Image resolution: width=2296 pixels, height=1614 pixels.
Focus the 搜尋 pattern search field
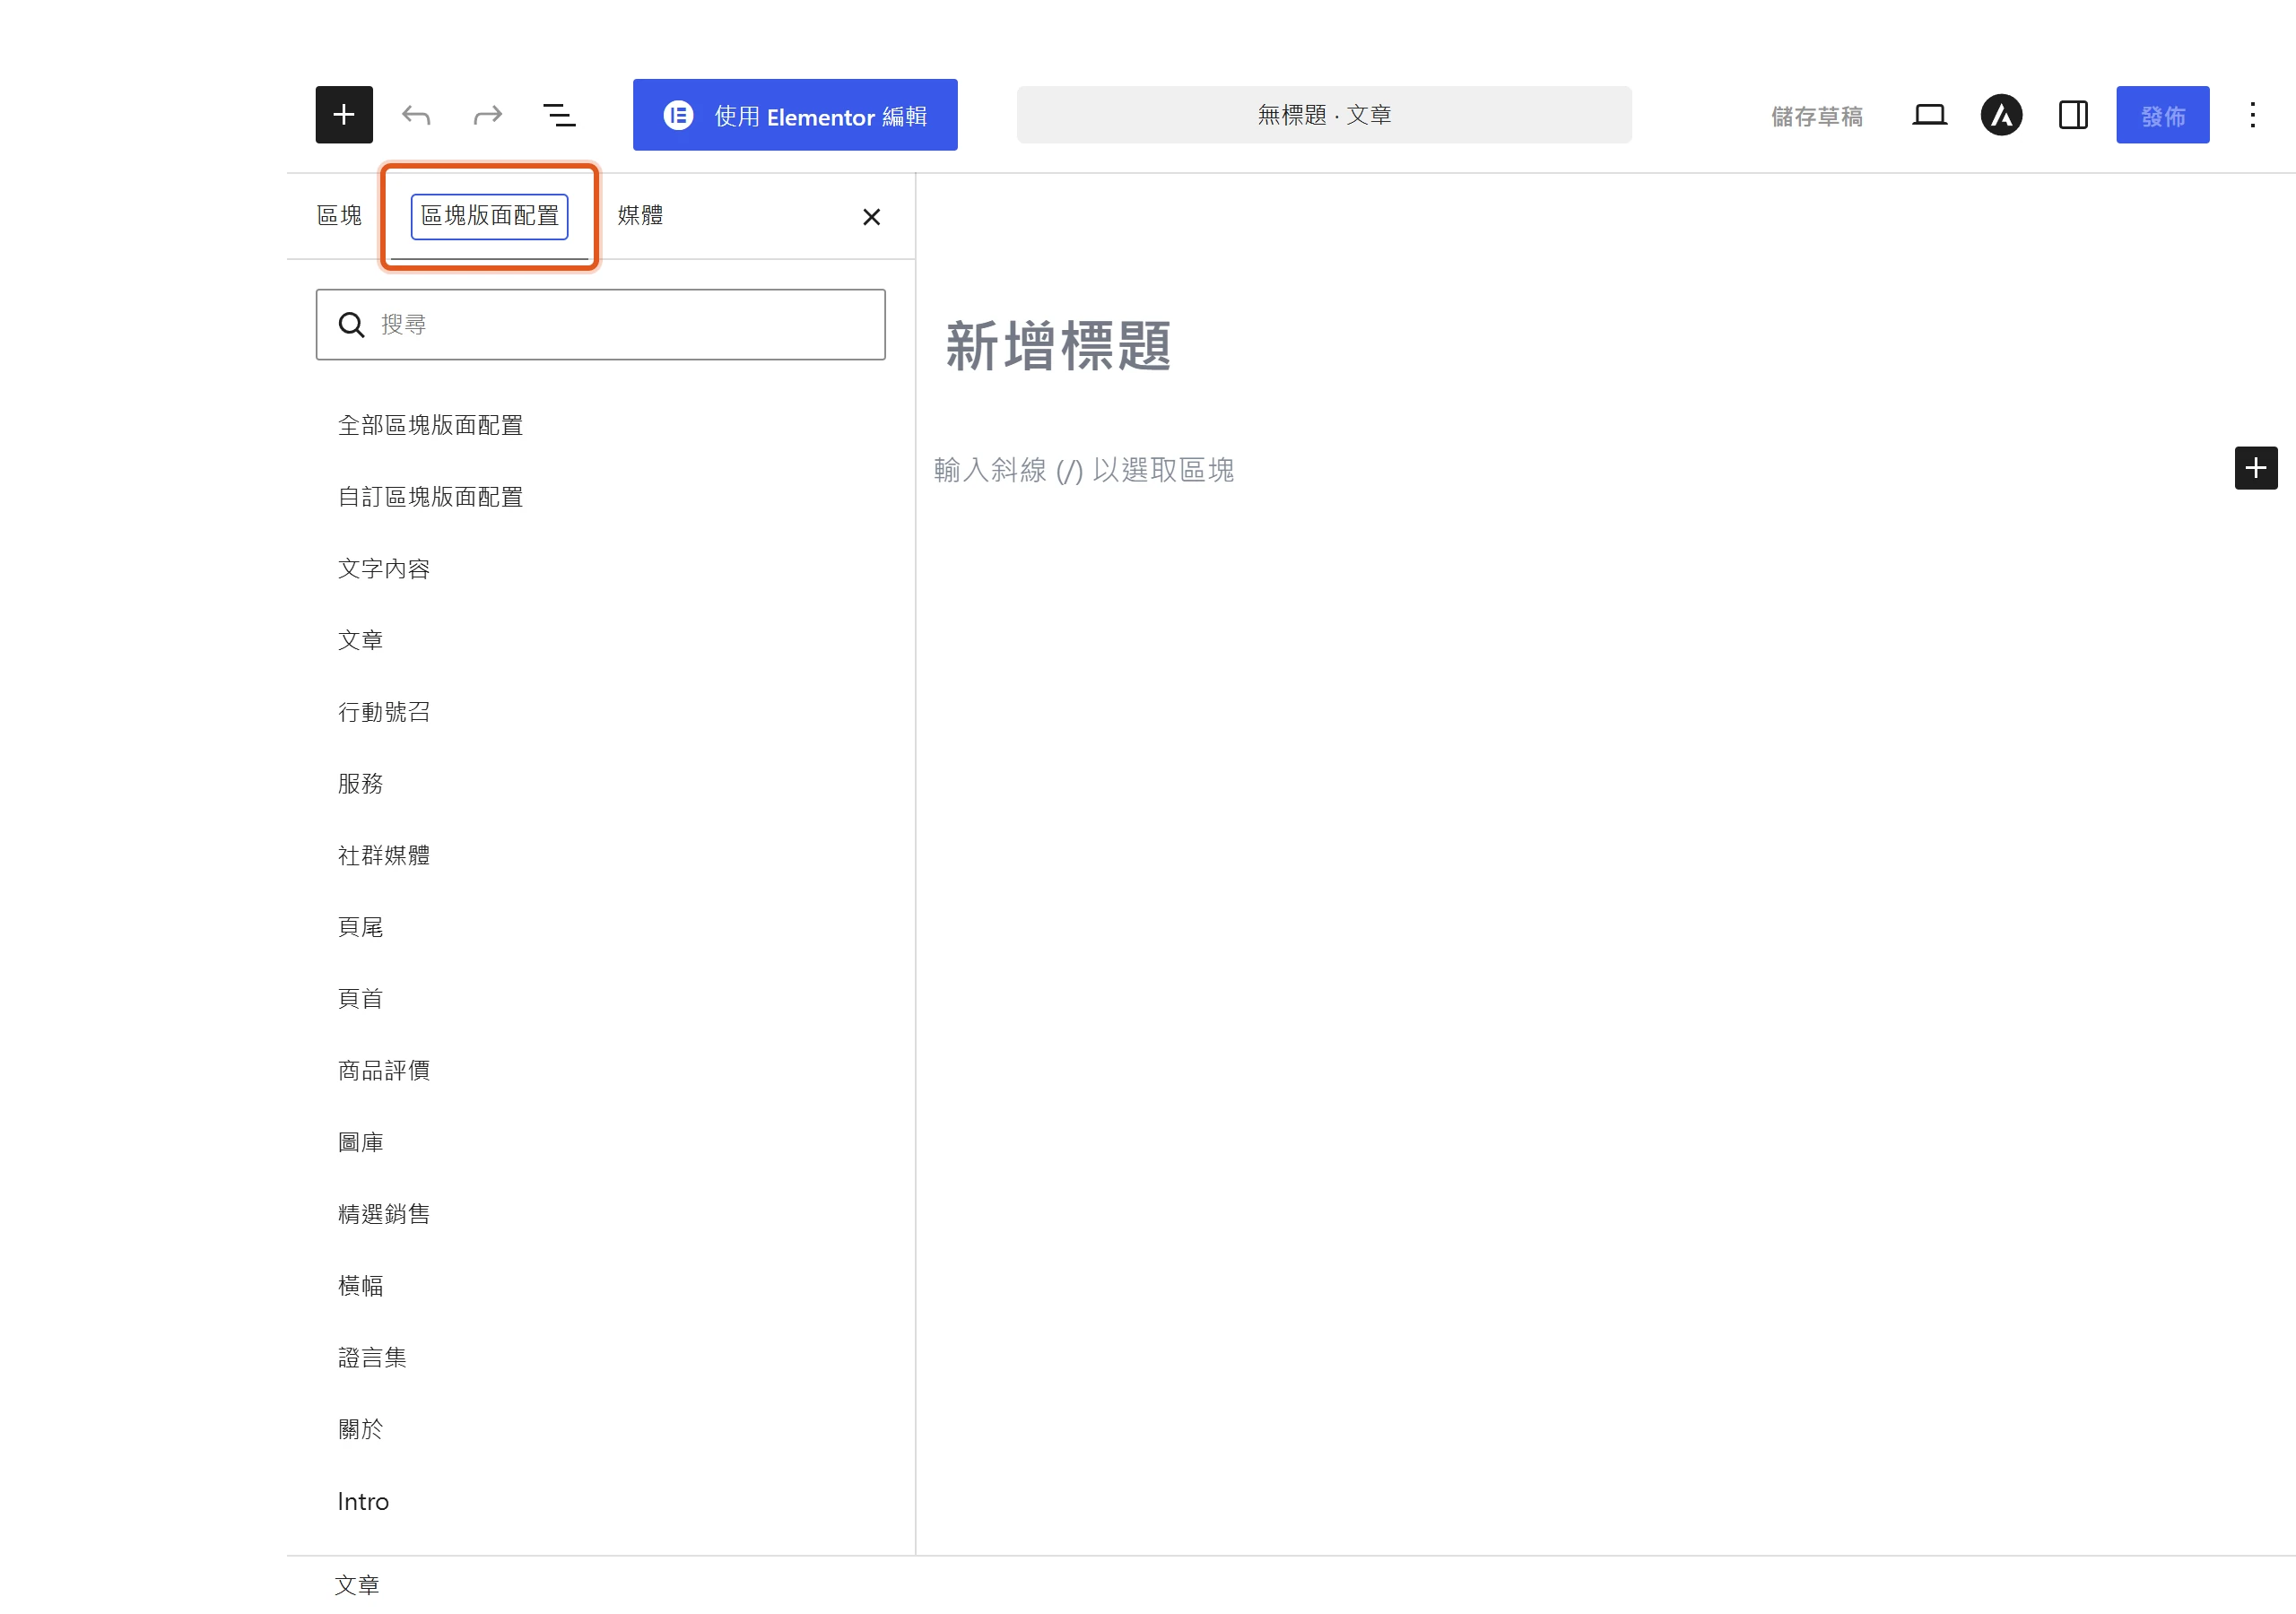[601, 325]
